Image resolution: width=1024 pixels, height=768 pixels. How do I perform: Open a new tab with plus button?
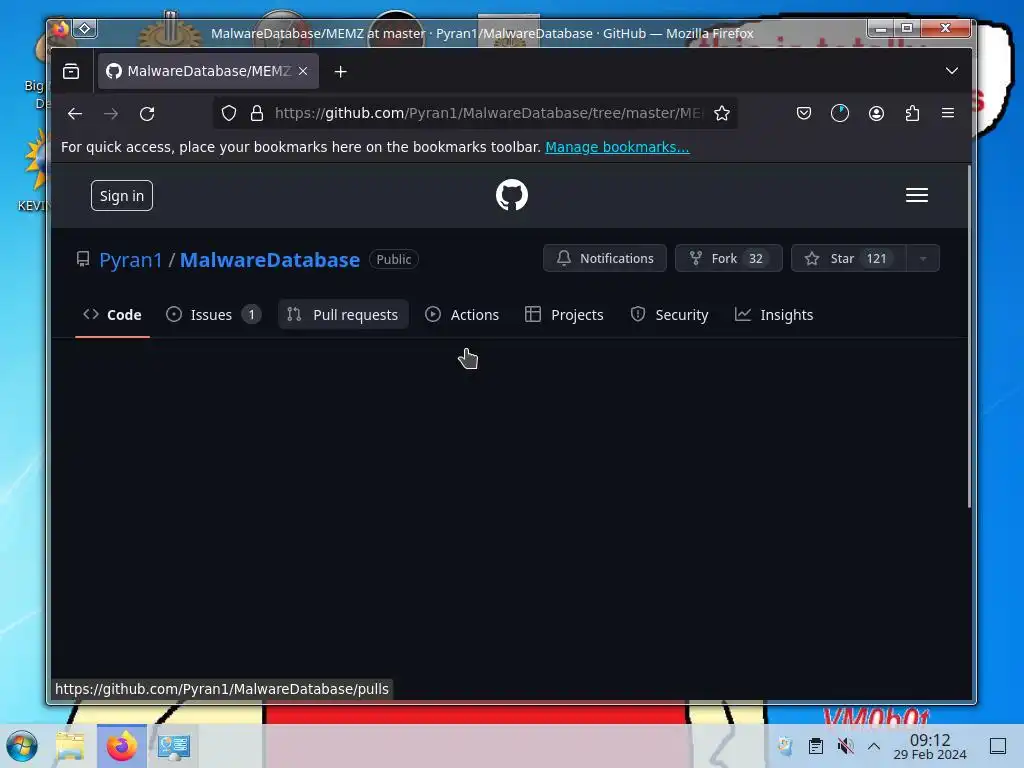tap(340, 72)
